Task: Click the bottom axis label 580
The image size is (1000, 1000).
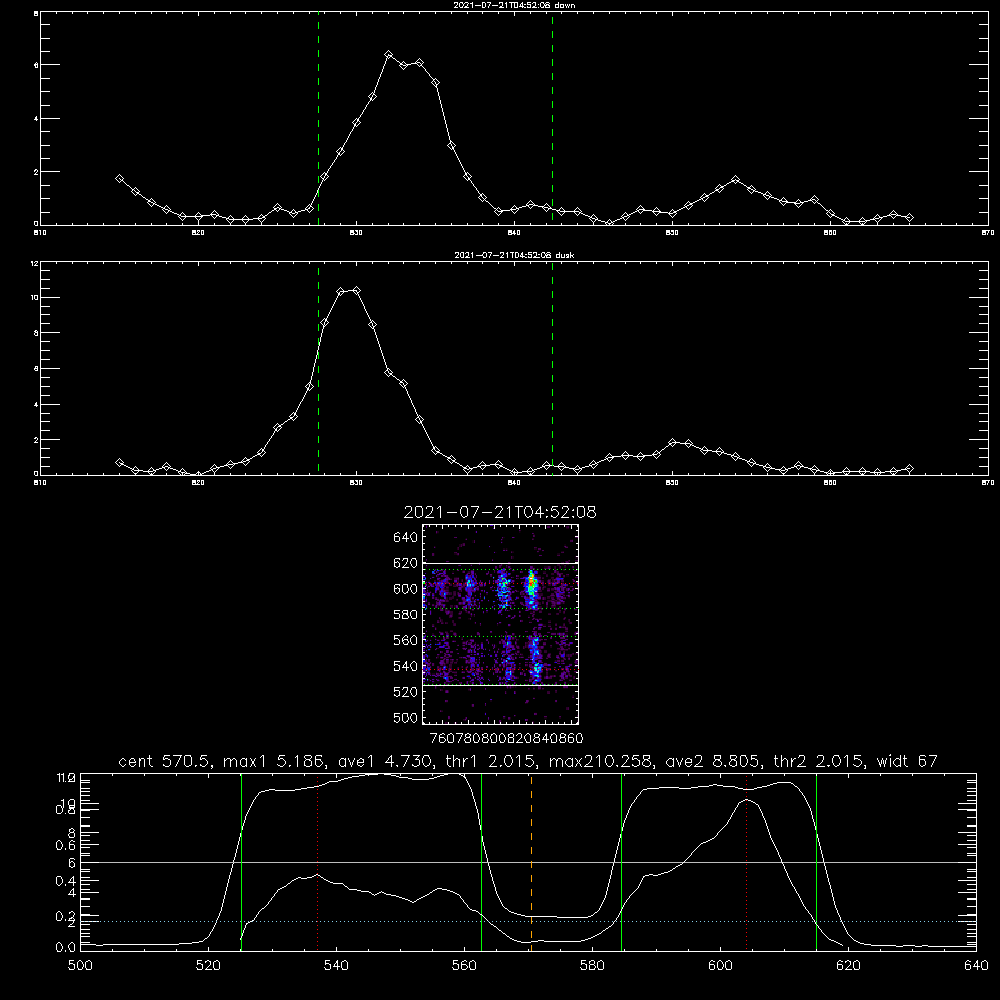Action: (592, 966)
